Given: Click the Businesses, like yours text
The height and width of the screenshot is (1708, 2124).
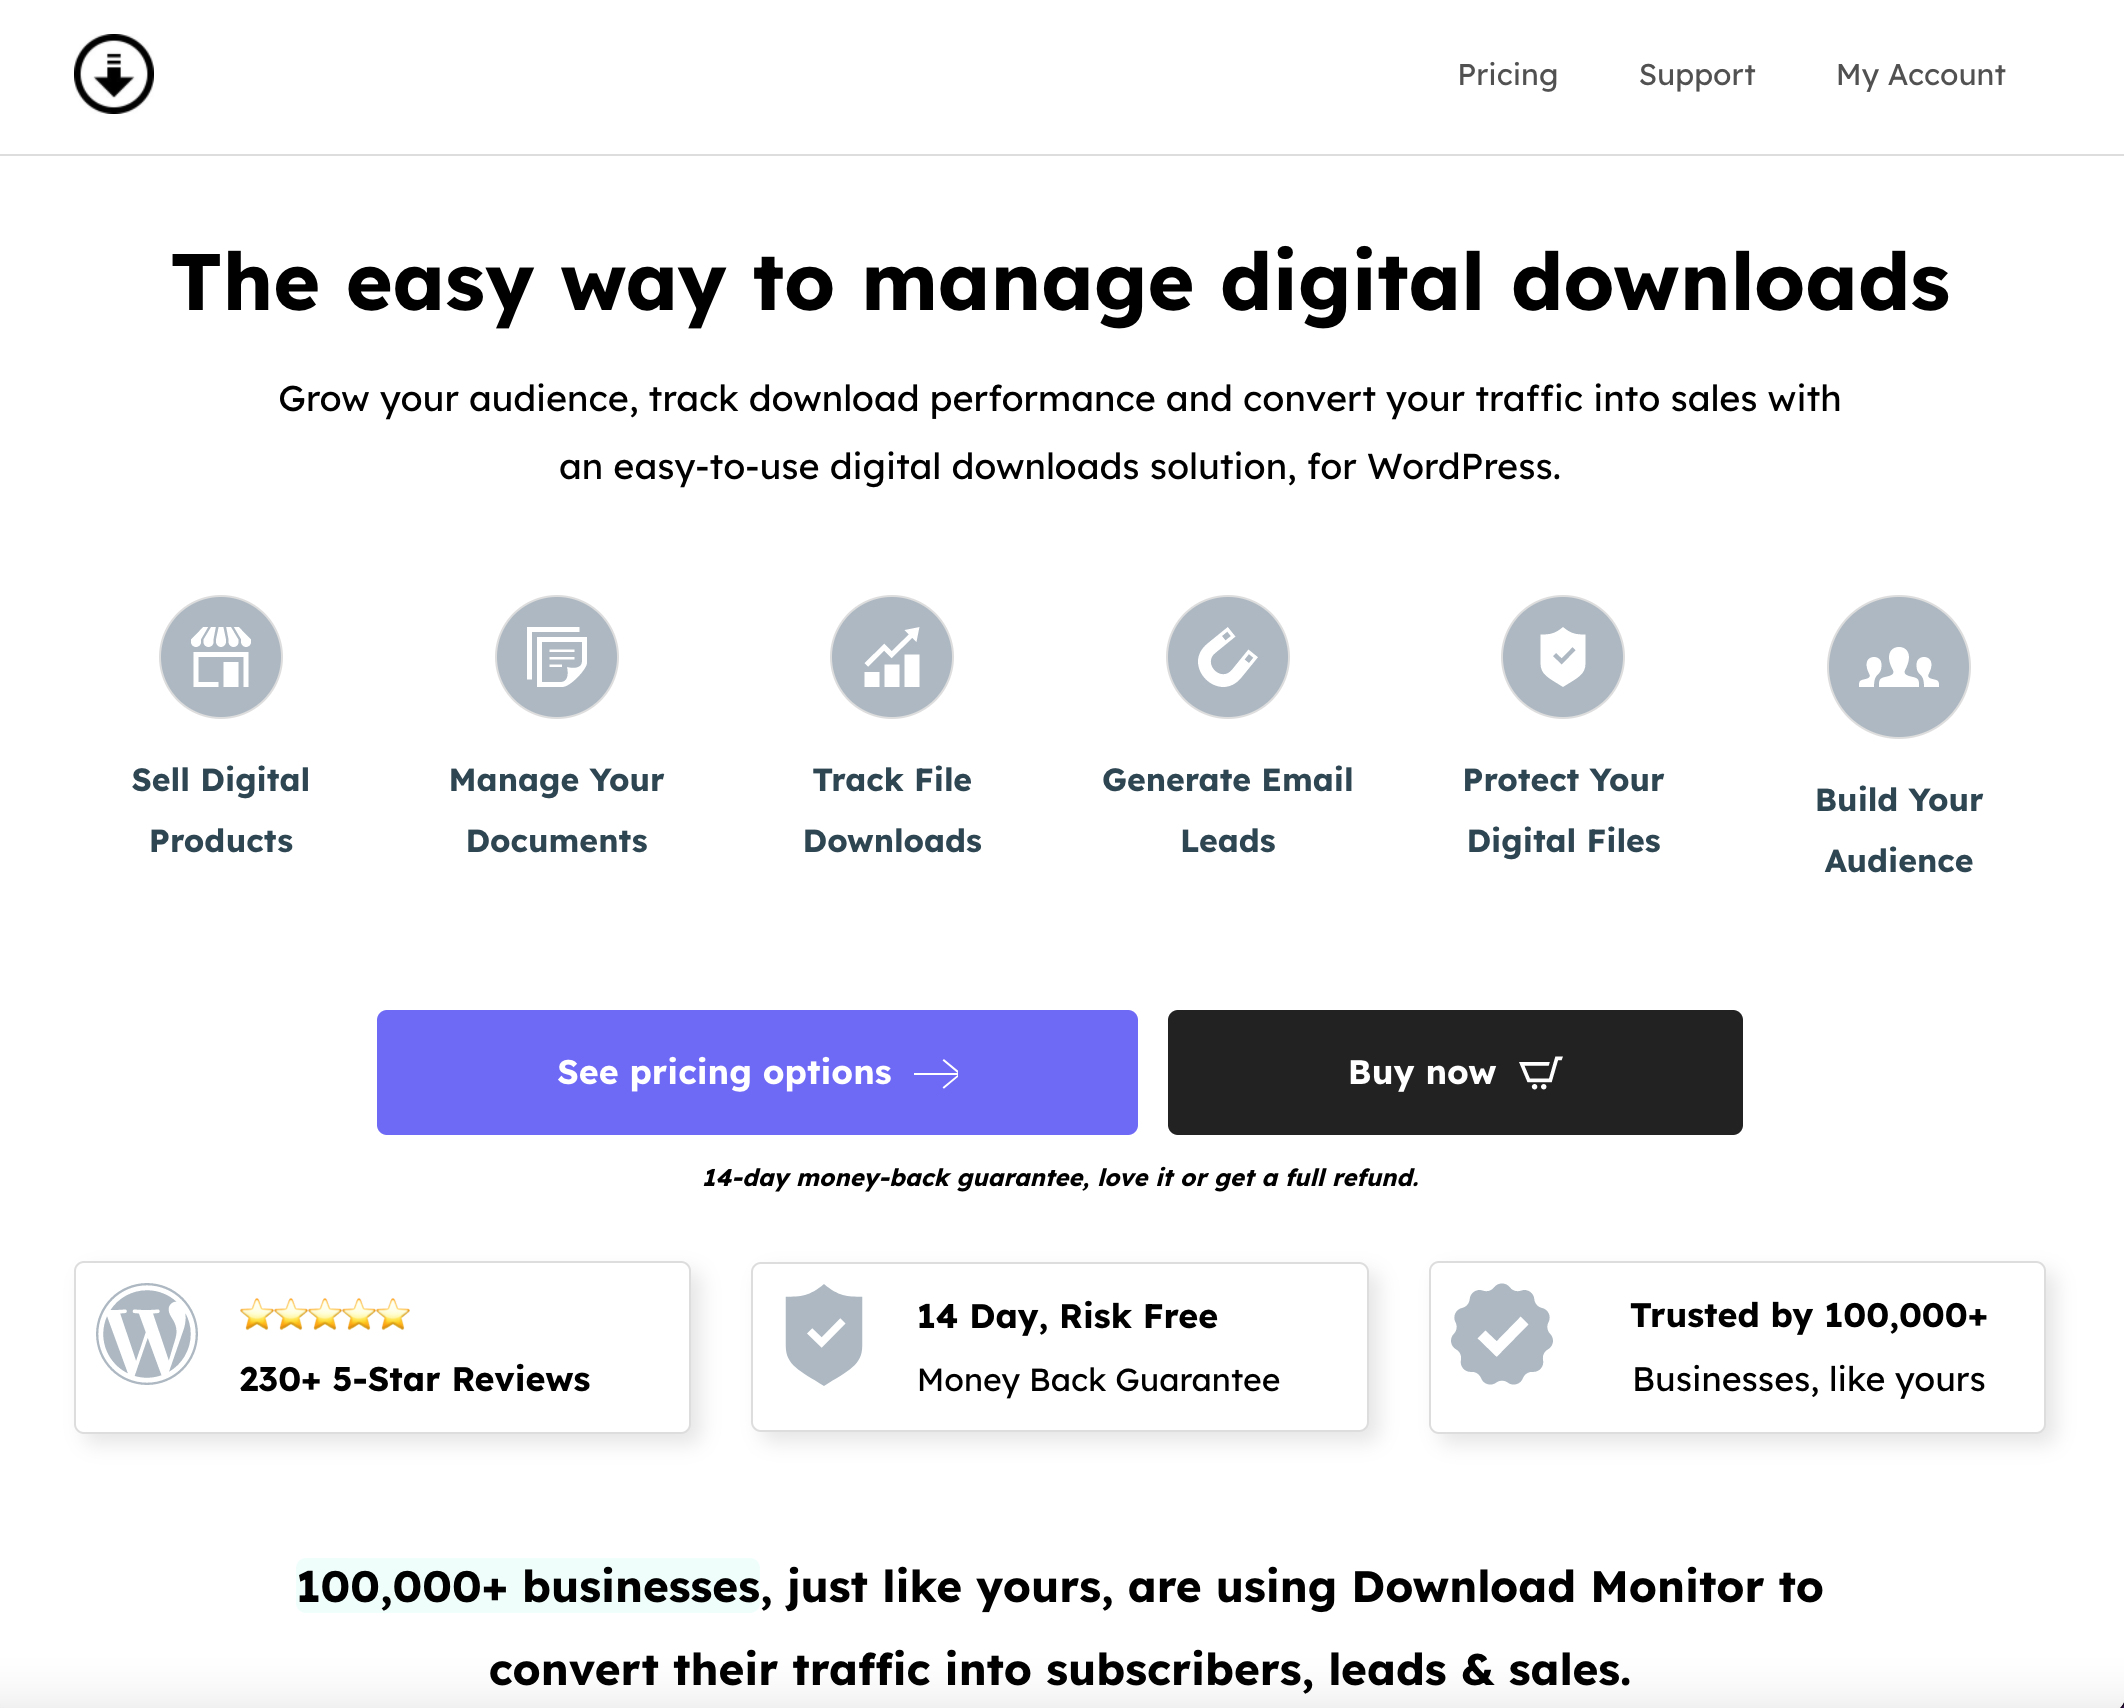Looking at the screenshot, I should pyautogui.click(x=1808, y=1379).
